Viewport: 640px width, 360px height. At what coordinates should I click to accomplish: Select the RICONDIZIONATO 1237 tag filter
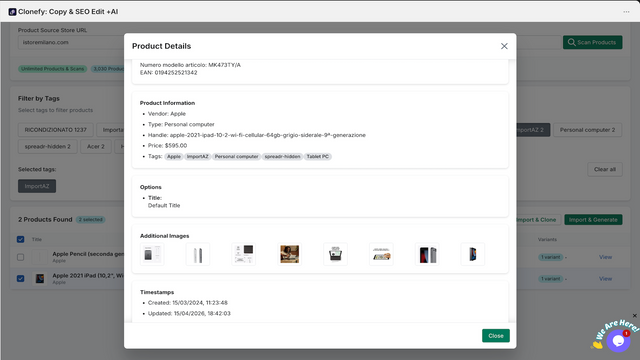click(56, 130)
